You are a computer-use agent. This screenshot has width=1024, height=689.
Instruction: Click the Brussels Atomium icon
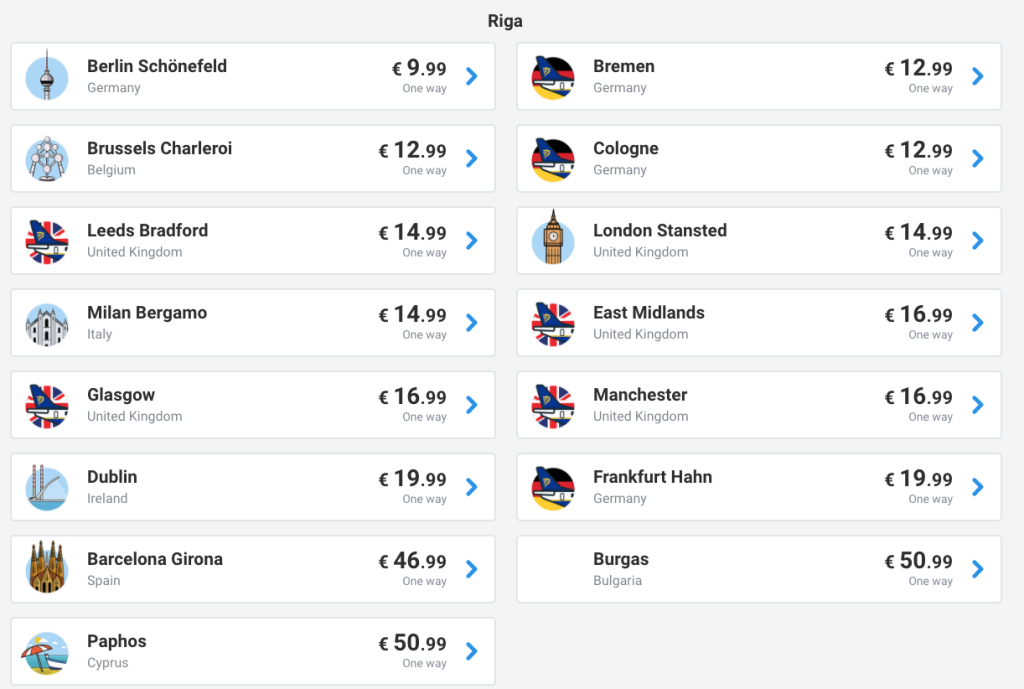click(x=46, y=159)
